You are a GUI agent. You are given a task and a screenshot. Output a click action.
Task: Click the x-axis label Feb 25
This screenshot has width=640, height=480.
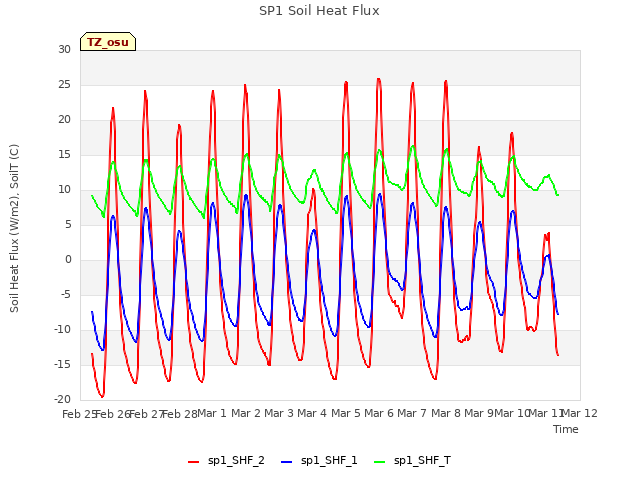79,414
